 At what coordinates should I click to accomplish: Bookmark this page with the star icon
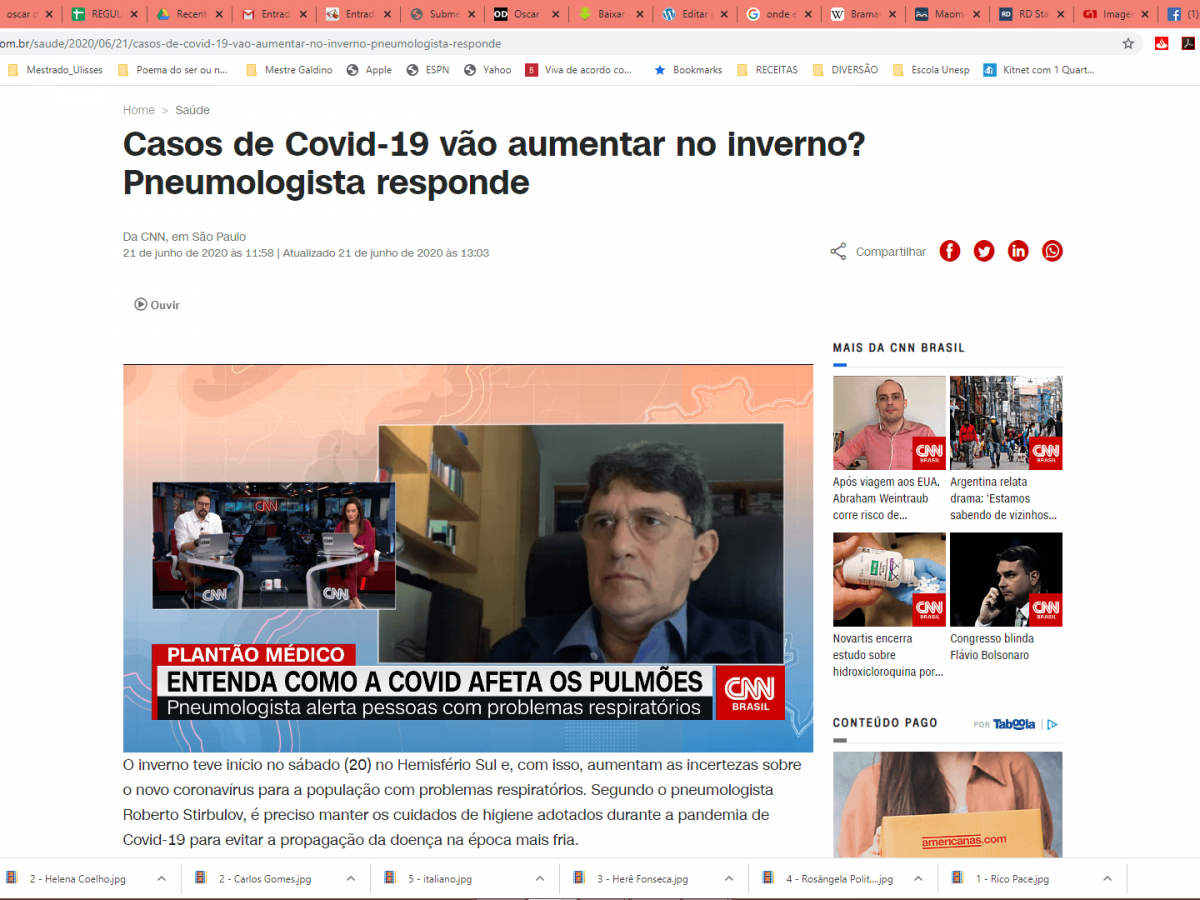click(1128, 44)
